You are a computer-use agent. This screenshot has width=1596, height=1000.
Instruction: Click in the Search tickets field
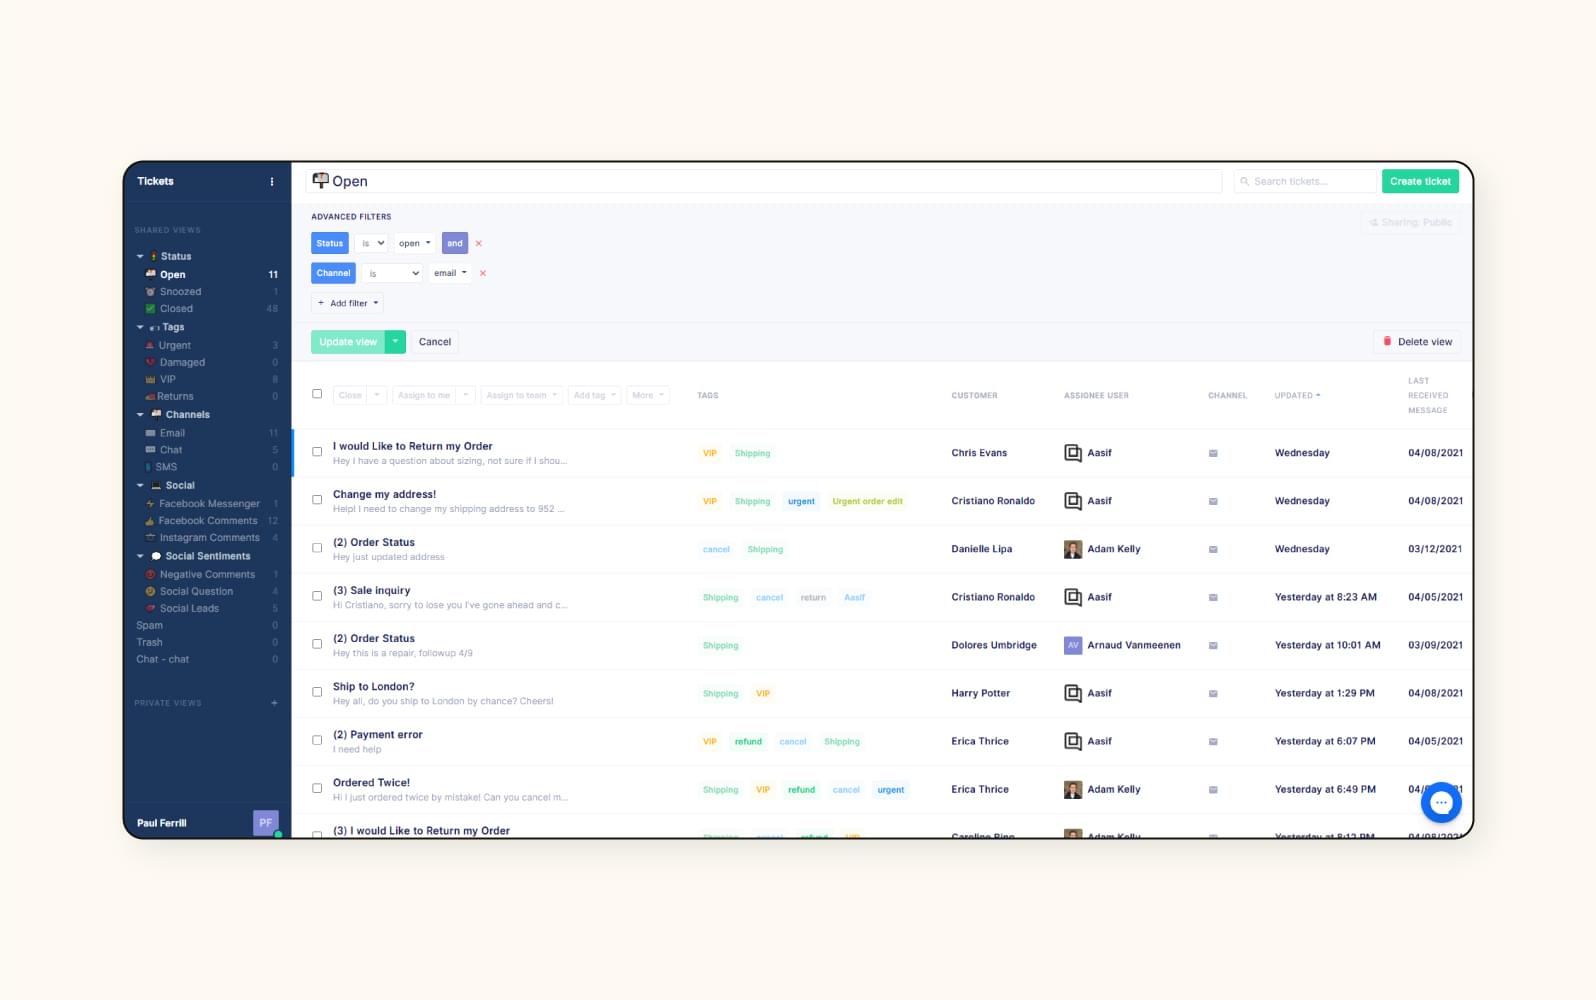[x=1305, y=181]
